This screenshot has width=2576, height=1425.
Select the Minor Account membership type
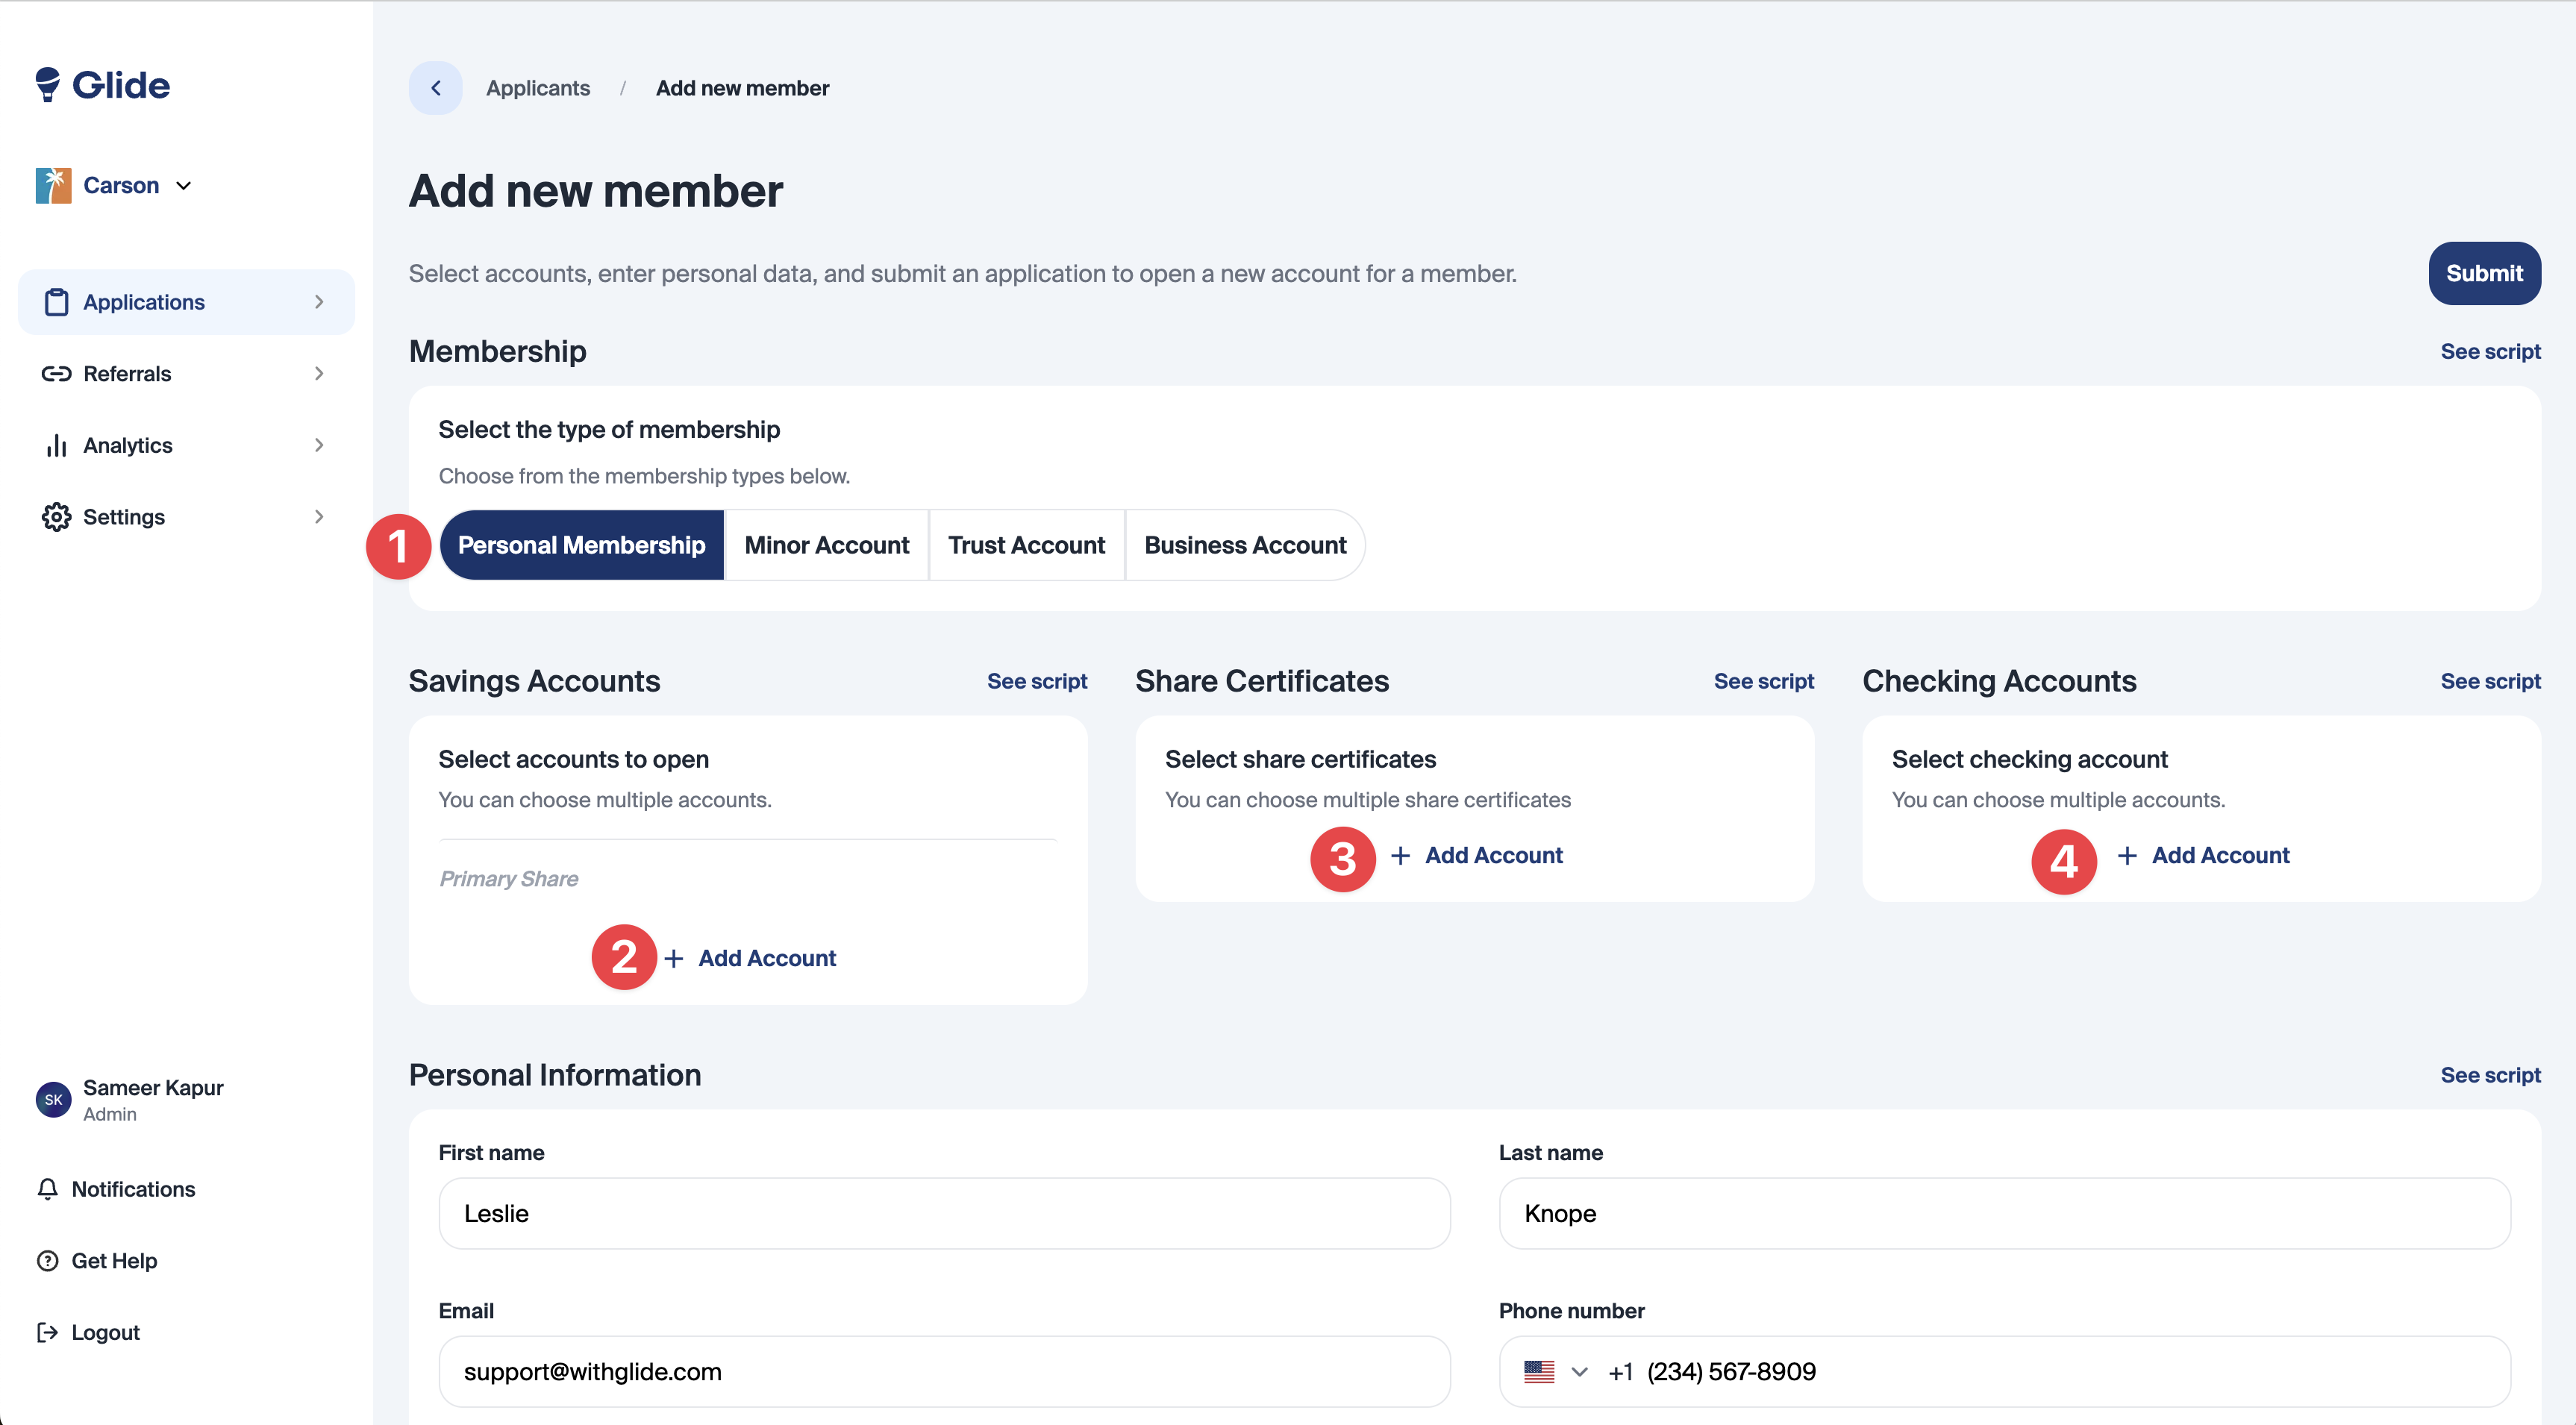click(x=826, y=545)
